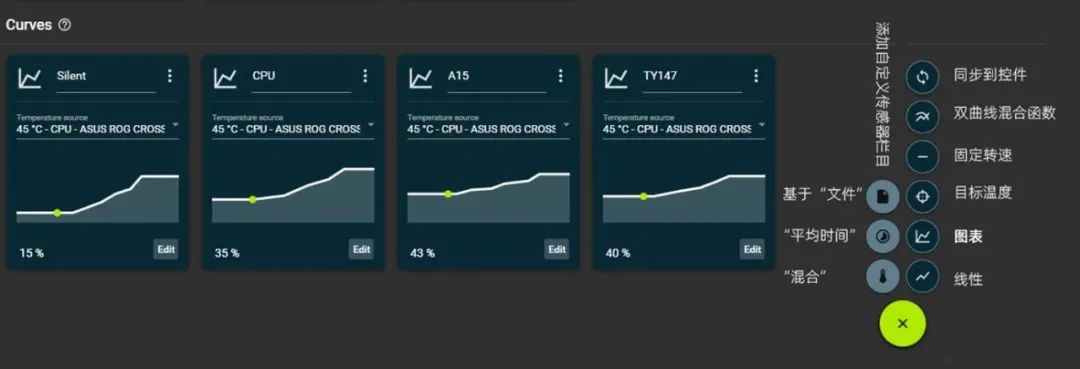The width and height of the screenshot is (1080, 369).
Task: Click the 图表 label
Action: (x=968, y=237)
